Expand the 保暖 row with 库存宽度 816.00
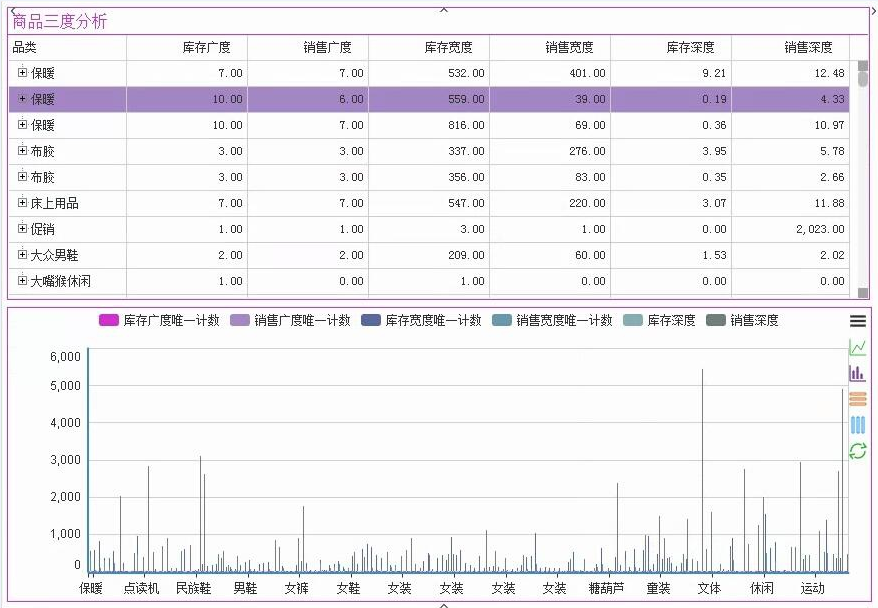 pos(22,124)
